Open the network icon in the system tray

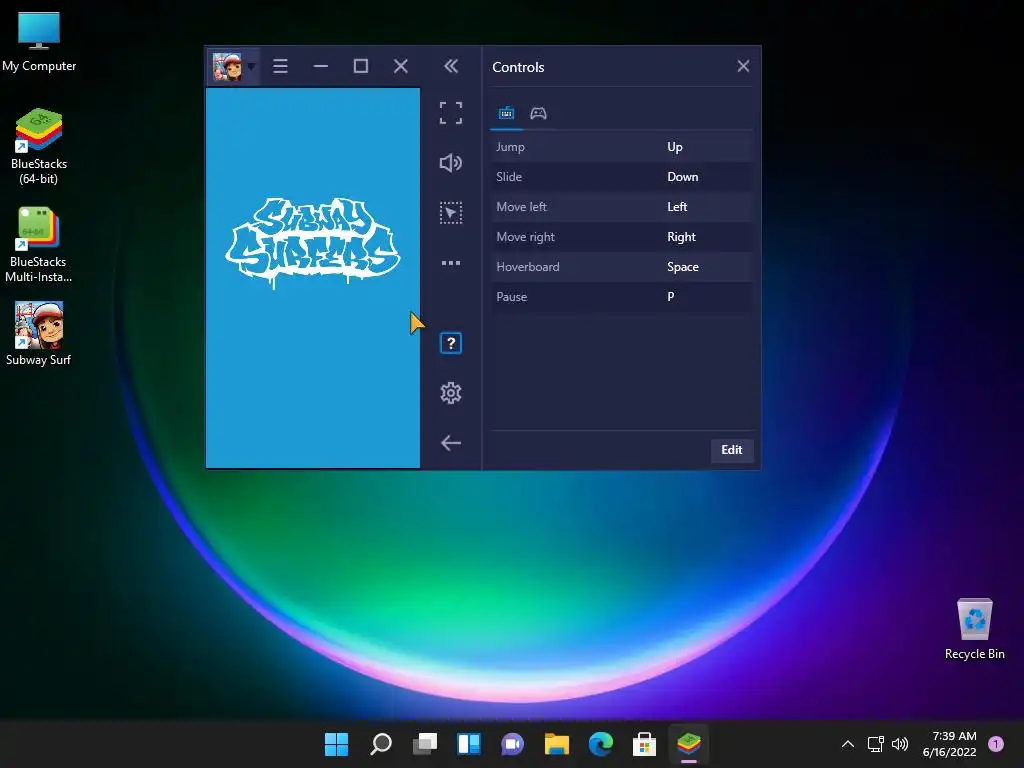876,744
